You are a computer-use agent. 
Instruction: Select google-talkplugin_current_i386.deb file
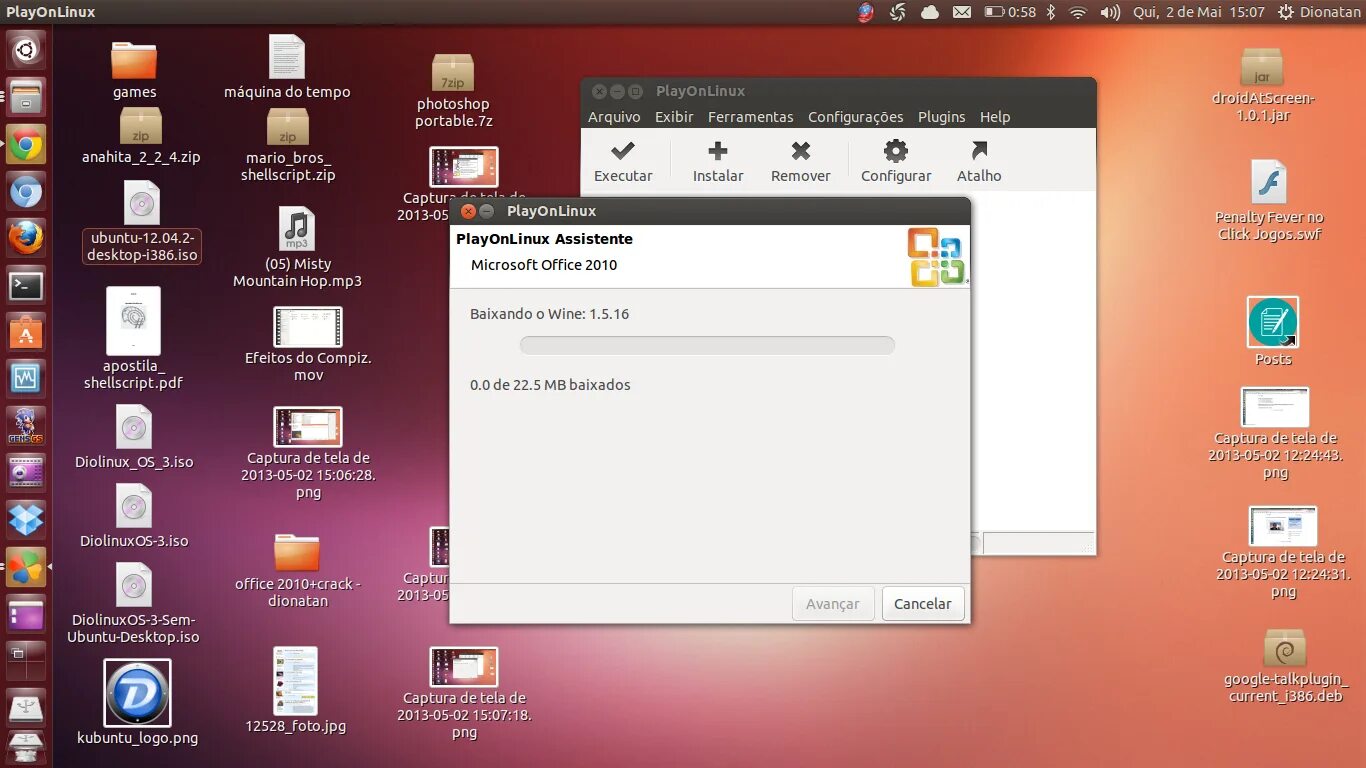[x=1285, y=666]
